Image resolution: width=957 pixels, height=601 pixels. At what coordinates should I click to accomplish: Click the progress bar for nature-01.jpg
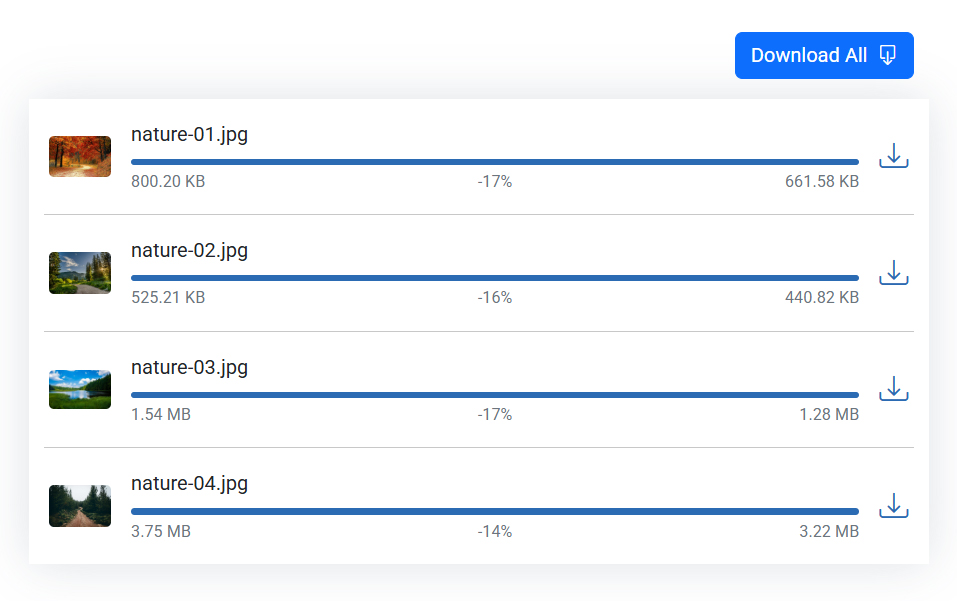494,161
